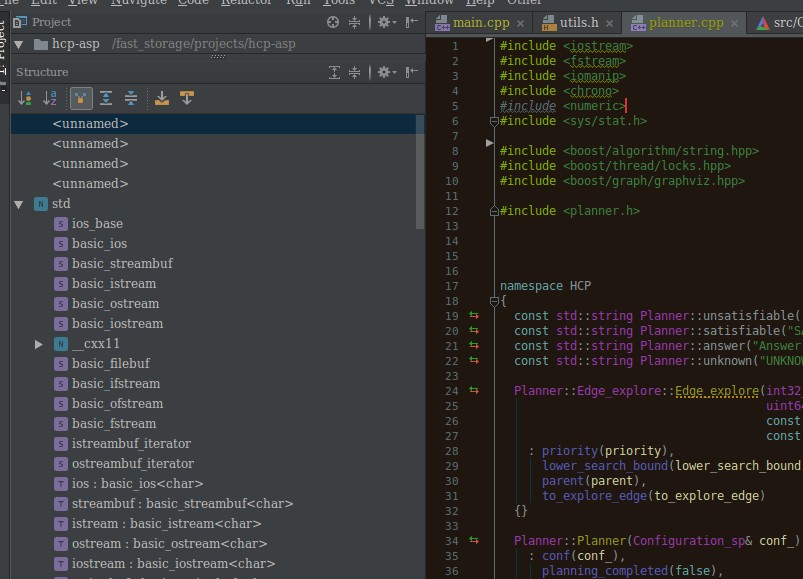The image size is (803, 579).
Task: Open the Project view dropdown
Action: pyautogui.click(x=42, y=22)
